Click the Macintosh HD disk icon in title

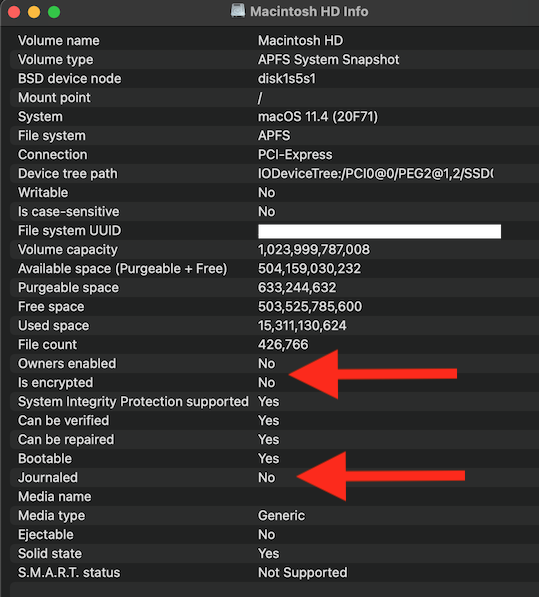[x=238, y=11]
